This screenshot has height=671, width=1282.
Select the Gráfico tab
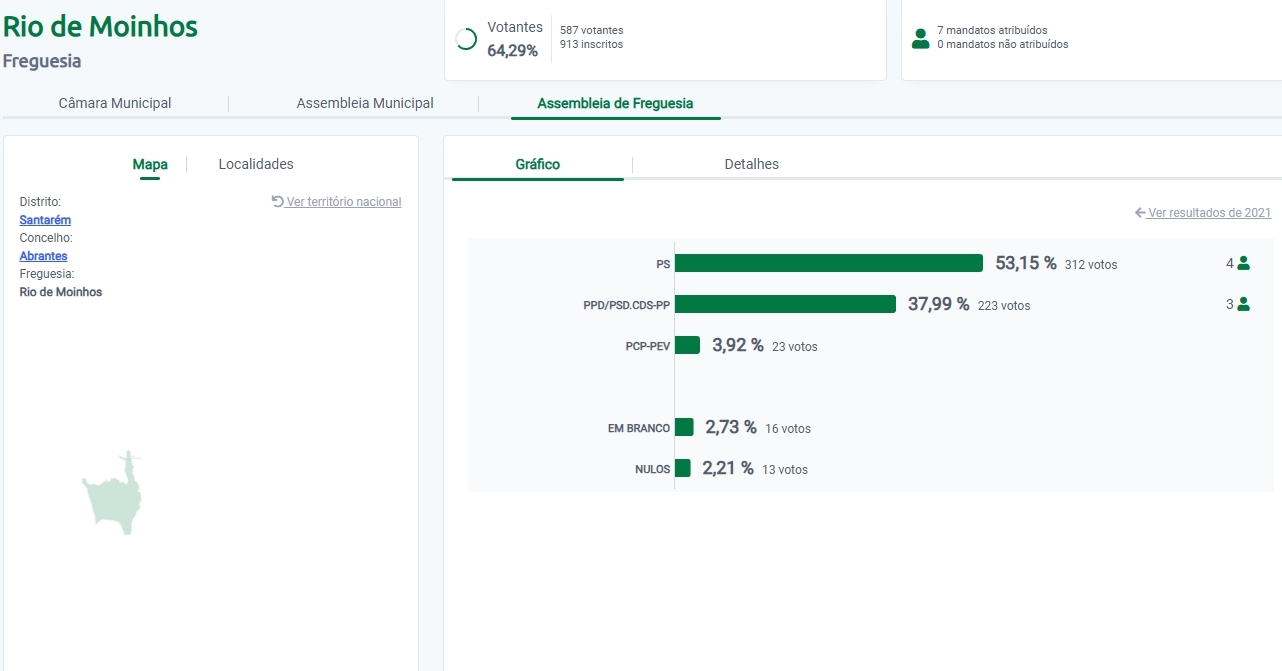tap(538, 164)
